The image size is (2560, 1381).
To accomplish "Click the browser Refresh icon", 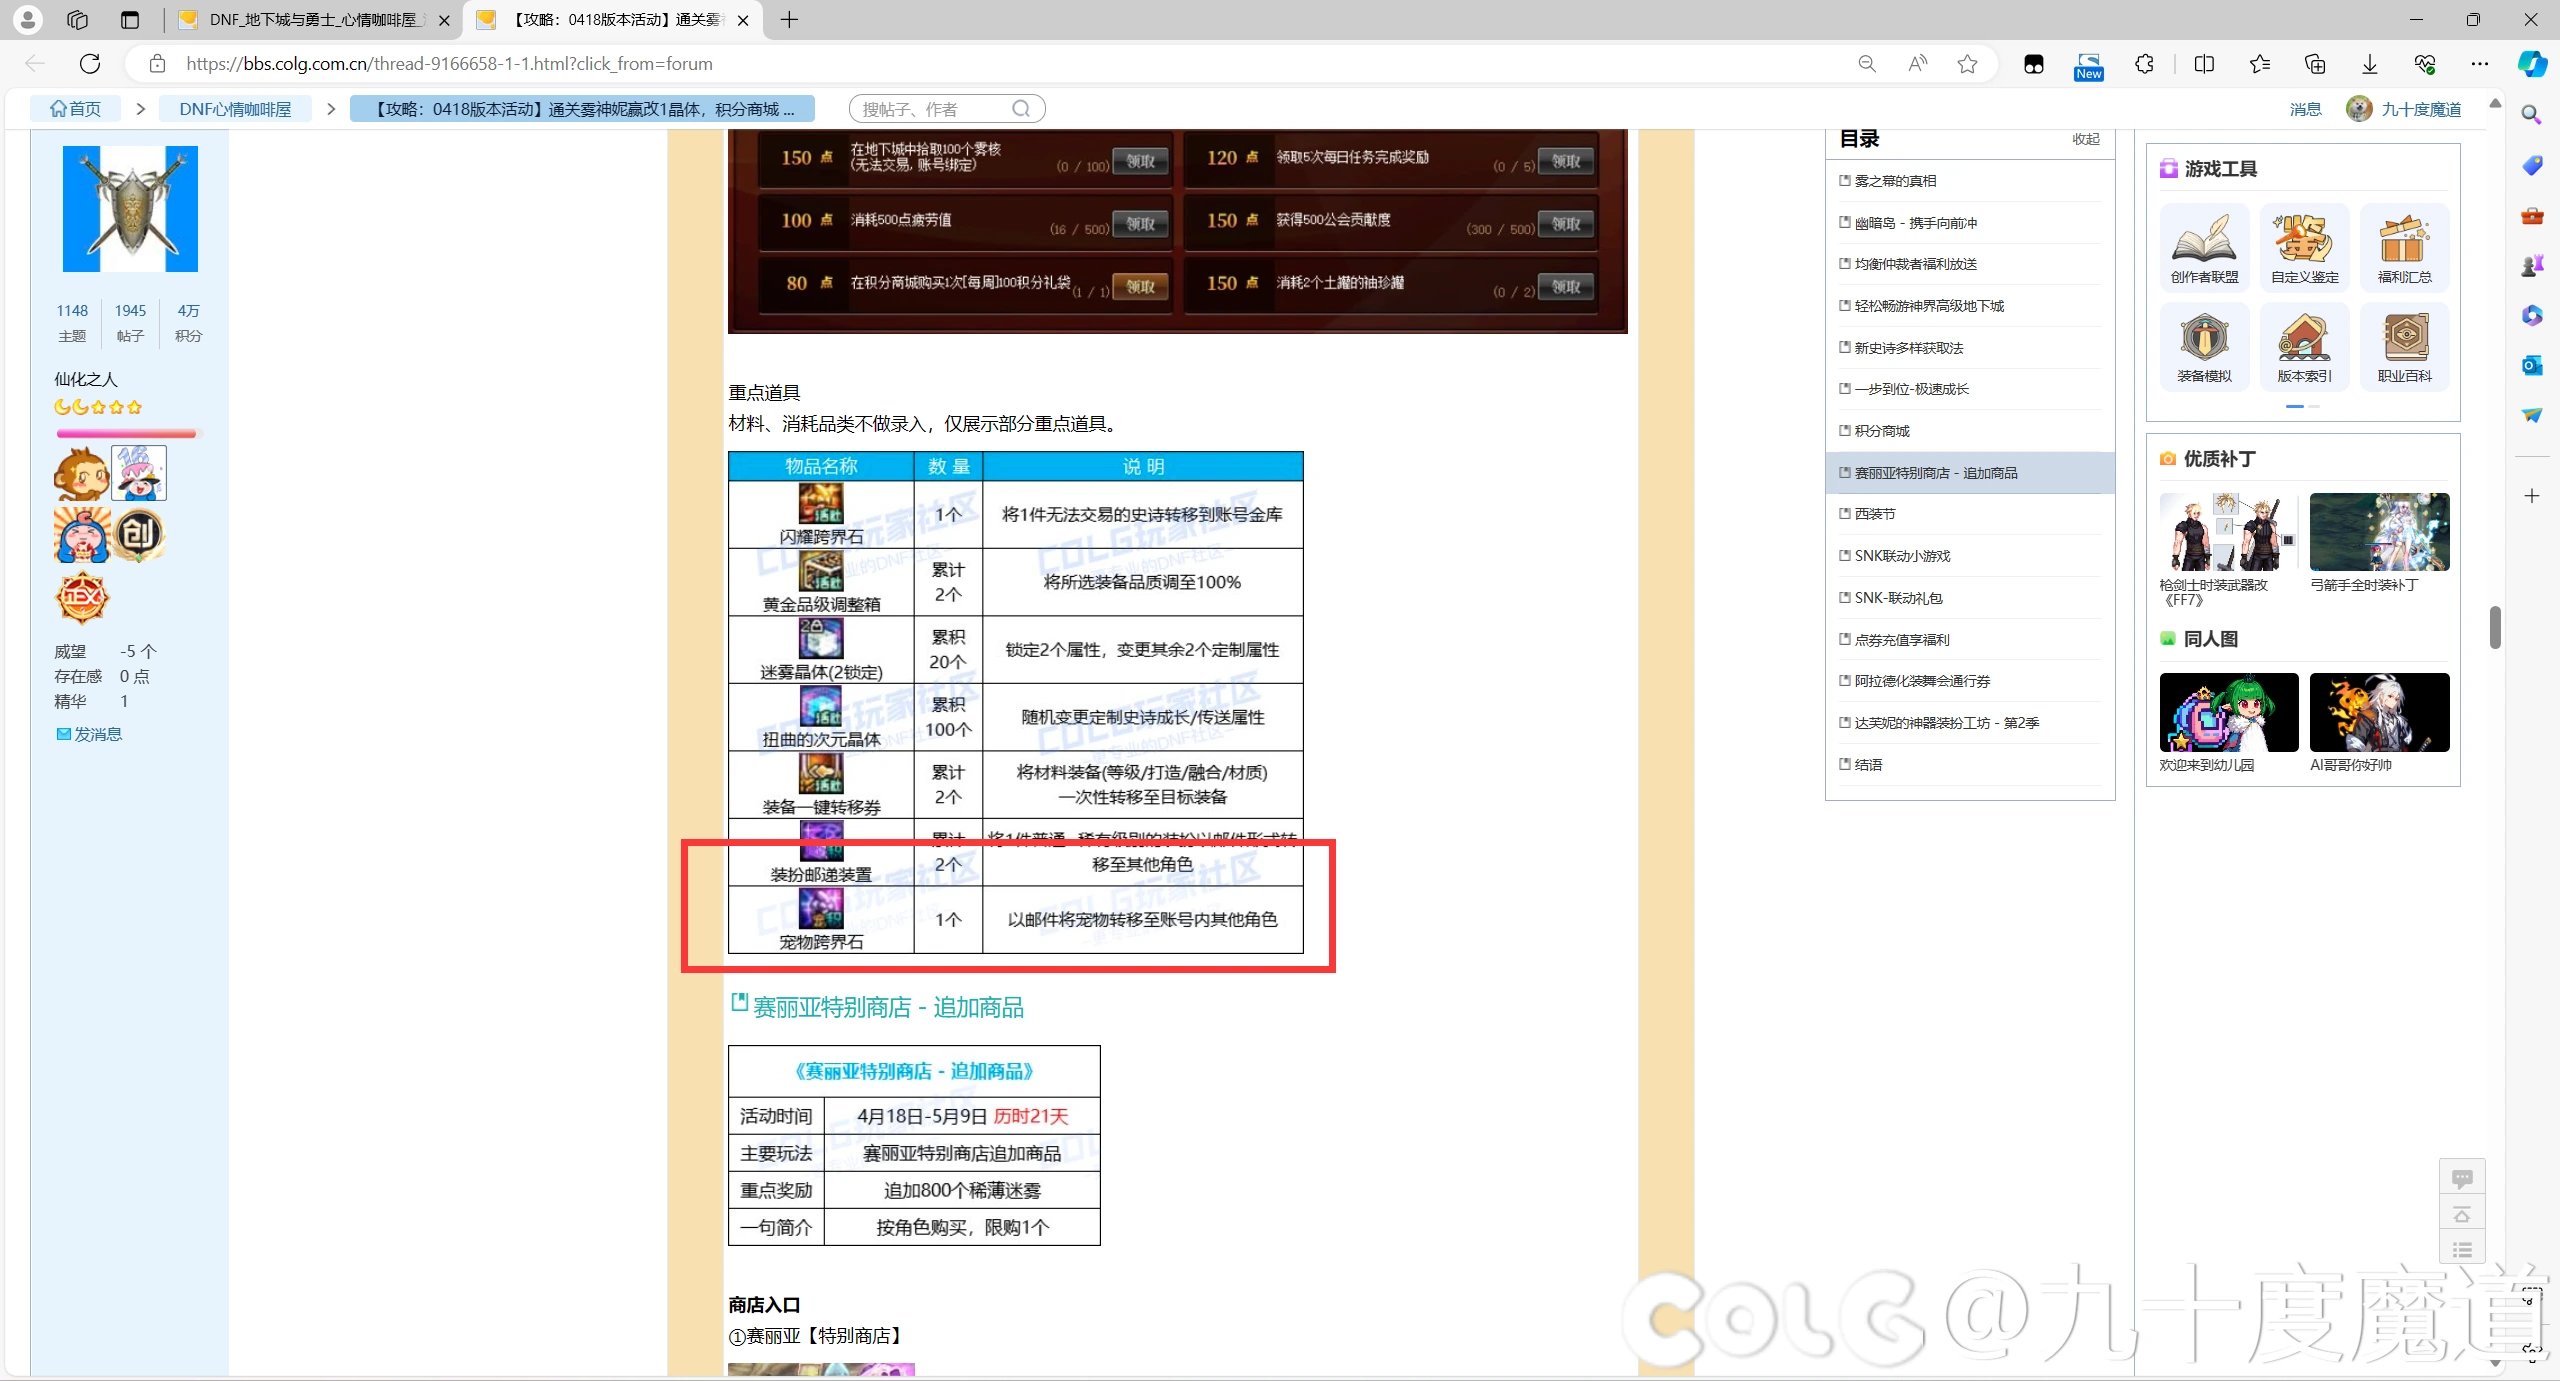I will [90, 64].
